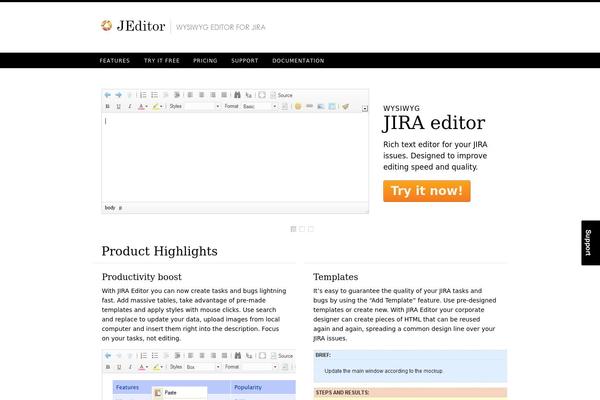Click the JEditor title text
Image resolution: width=600 pixels, height=400 pixels.
[141, 26]
